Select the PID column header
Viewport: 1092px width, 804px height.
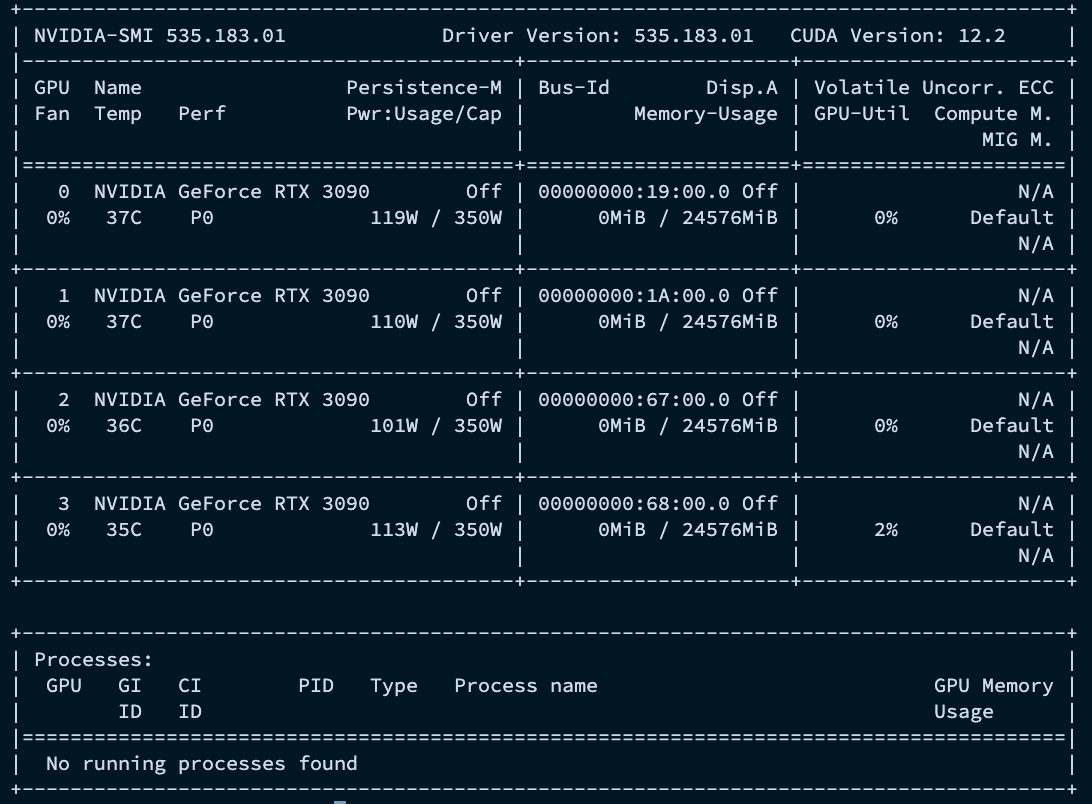pos(315,686)
